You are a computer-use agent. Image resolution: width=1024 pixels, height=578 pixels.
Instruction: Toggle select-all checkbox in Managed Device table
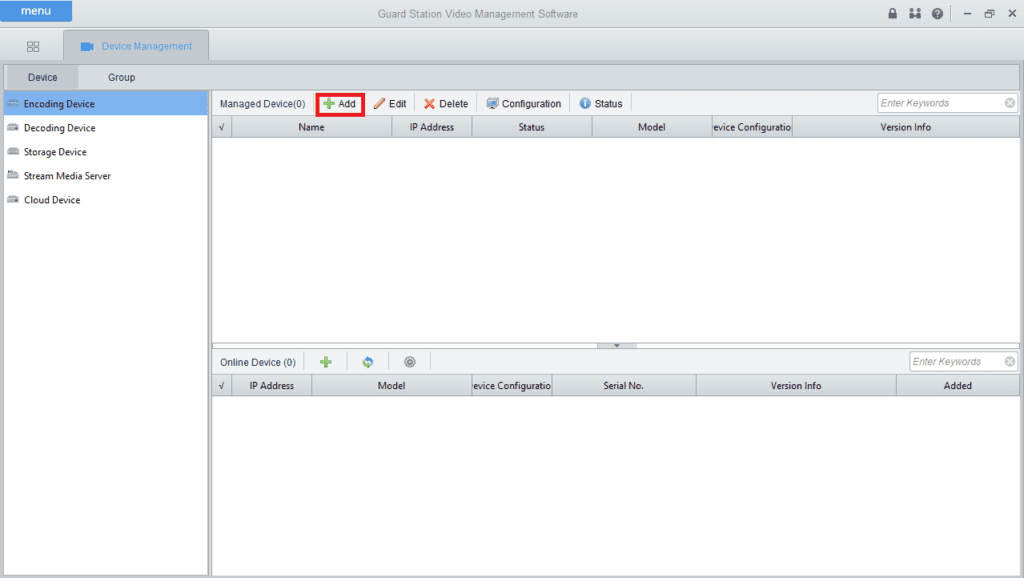[x=221, y=128]
